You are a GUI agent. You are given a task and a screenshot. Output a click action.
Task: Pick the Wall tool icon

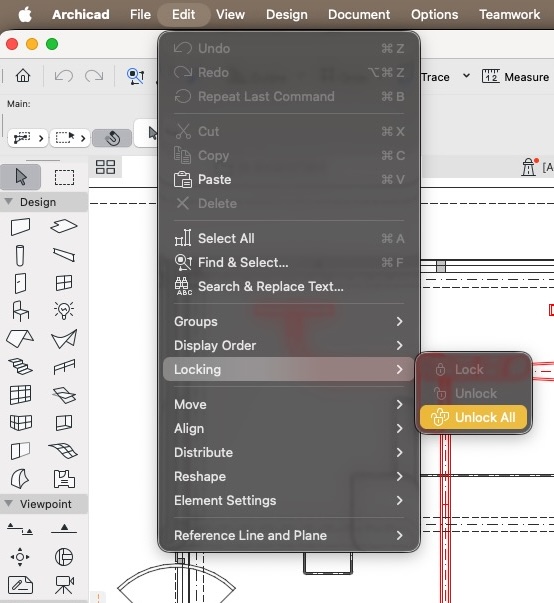pos(20,227)
